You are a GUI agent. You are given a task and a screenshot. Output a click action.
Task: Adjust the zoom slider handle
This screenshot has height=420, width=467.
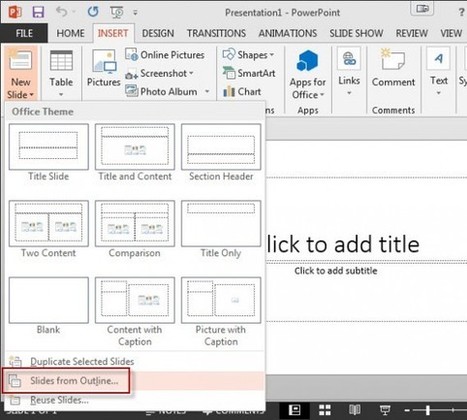(x=428, y=410)
